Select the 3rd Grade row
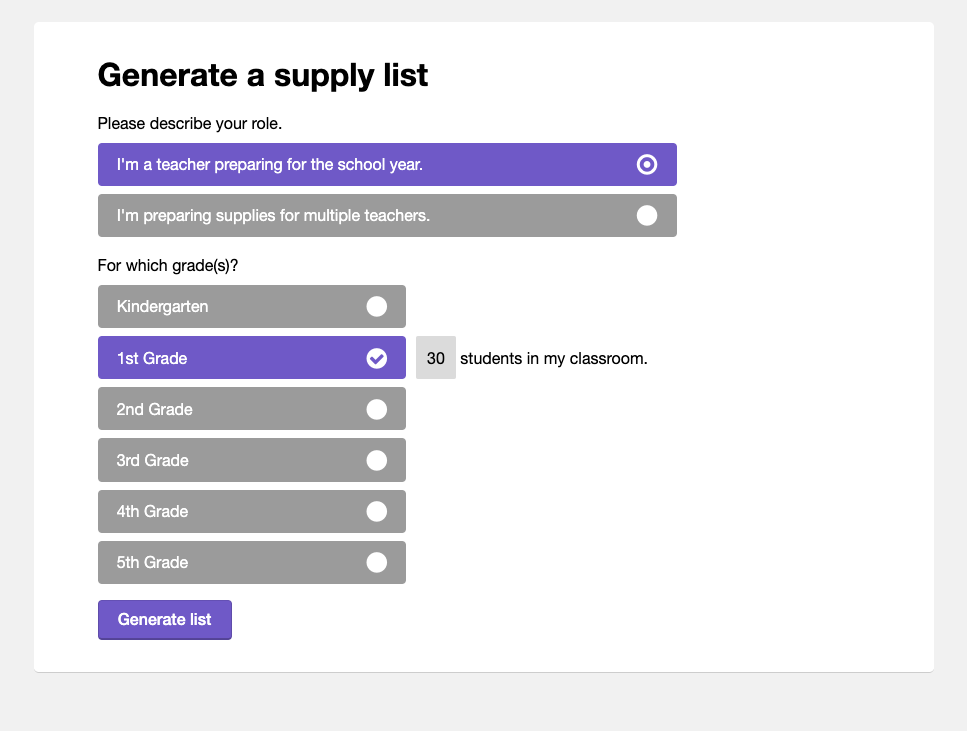 pyautogui.click(x=252, y=460)
